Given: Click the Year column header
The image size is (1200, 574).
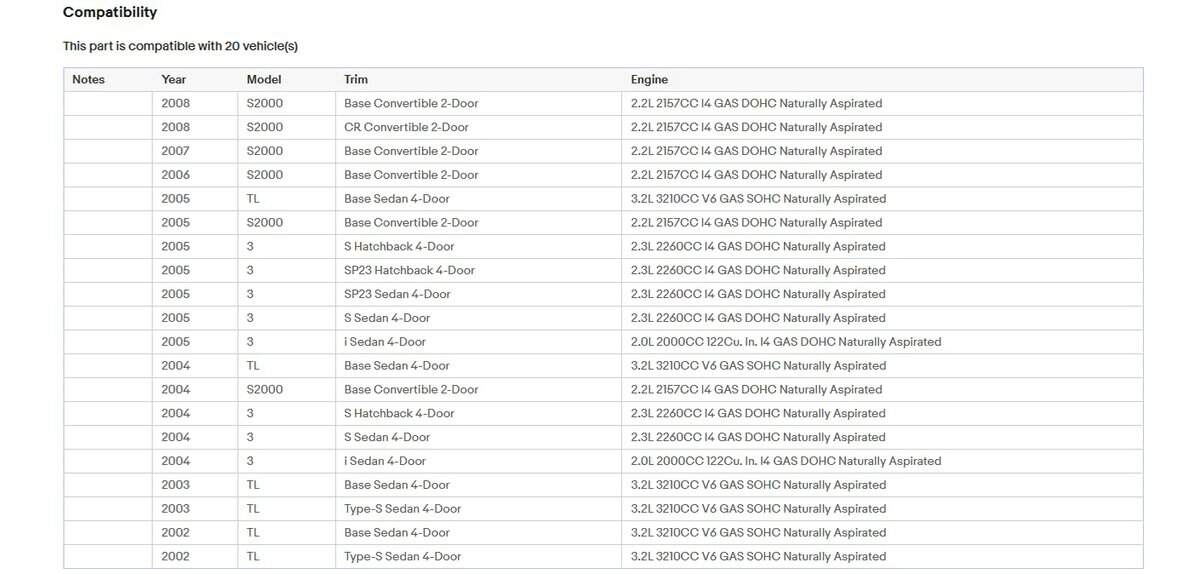Looking at the screenshot, I should 174,80.
